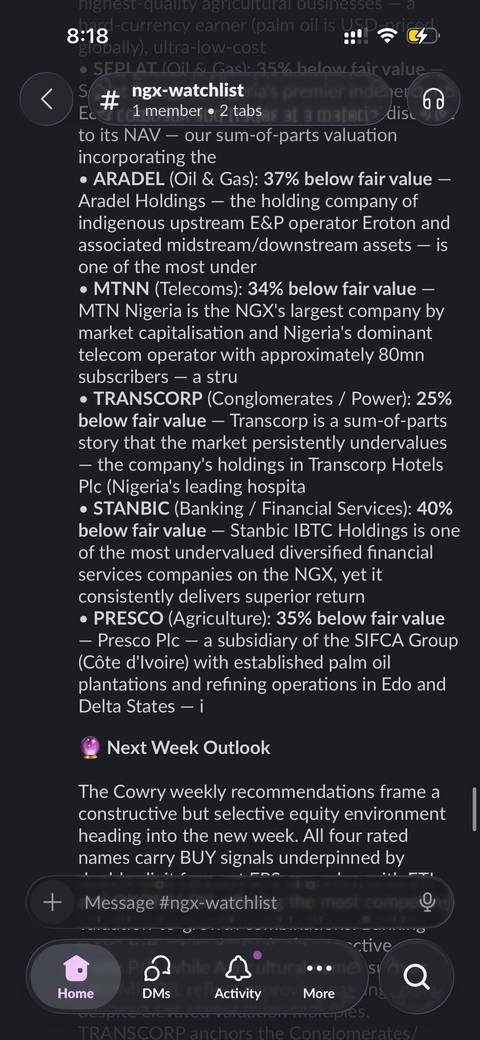Open huddle with headphones icon
Viewport: 480px width, 1040px height.
(433, 99)
